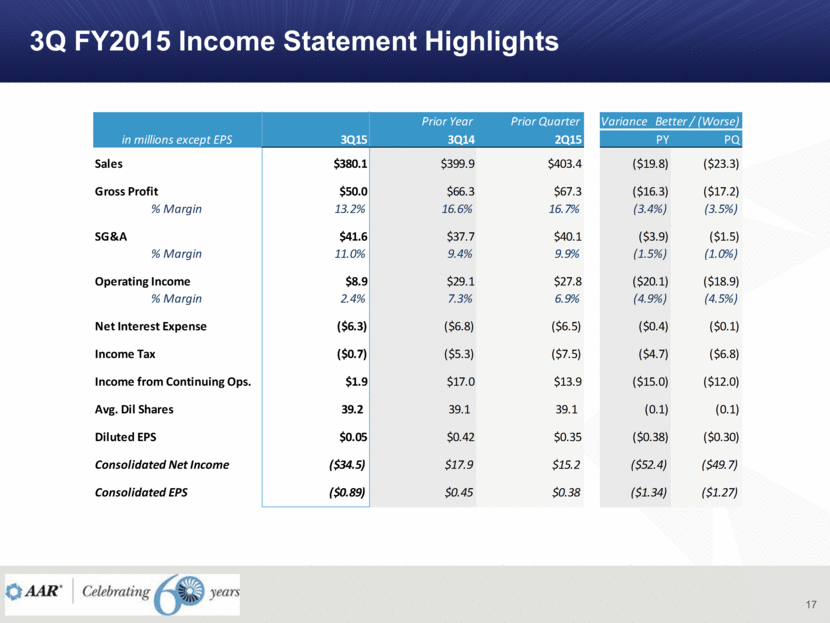Click the 'Prior Quarter' column header label
Image resolution: width=830 pixels, height=623 pixels.
click(546, 121)
